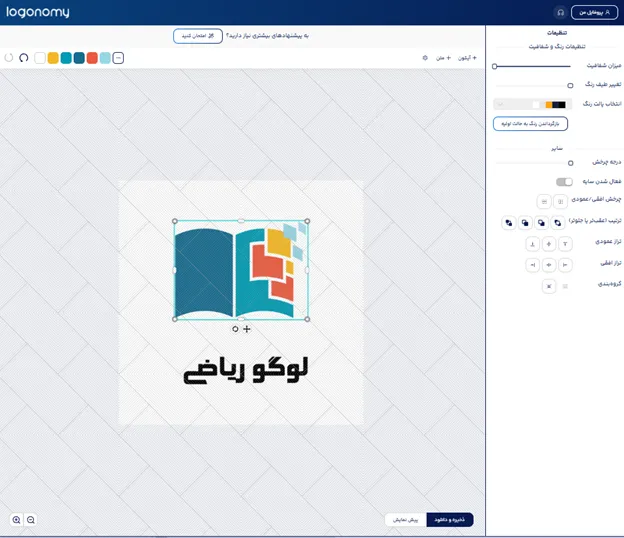Click the faded group icon in grouping row
The width and height of the screenshot is (624, 538).
(x=565, y=286)
